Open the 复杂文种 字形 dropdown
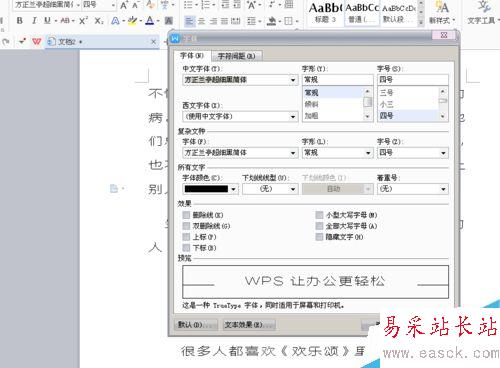The width and height of the screenshot is (500, 368). 368,153
